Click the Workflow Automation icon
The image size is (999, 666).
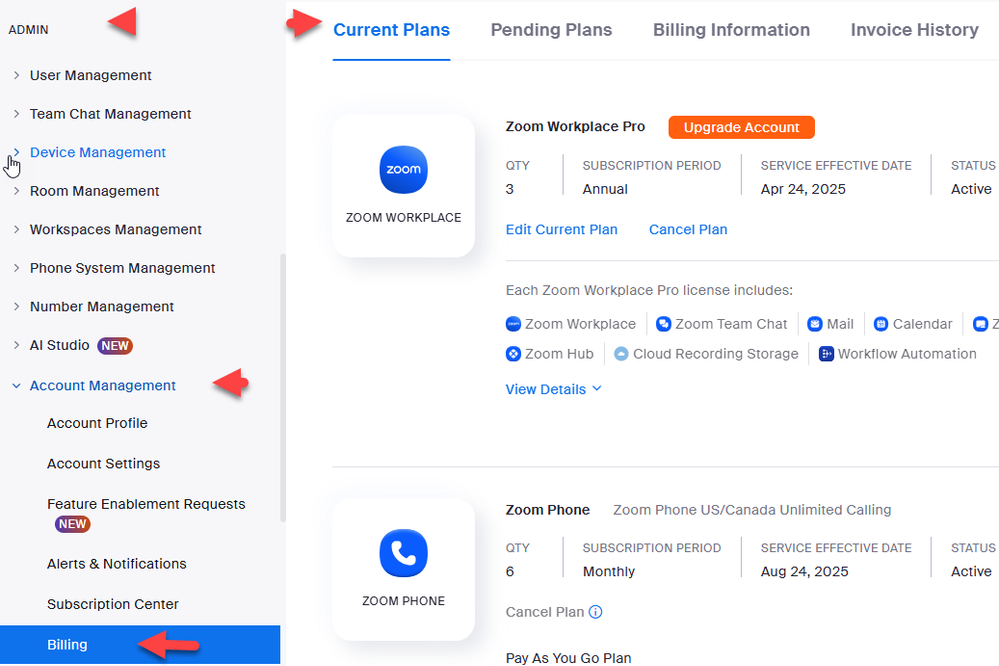827,354
